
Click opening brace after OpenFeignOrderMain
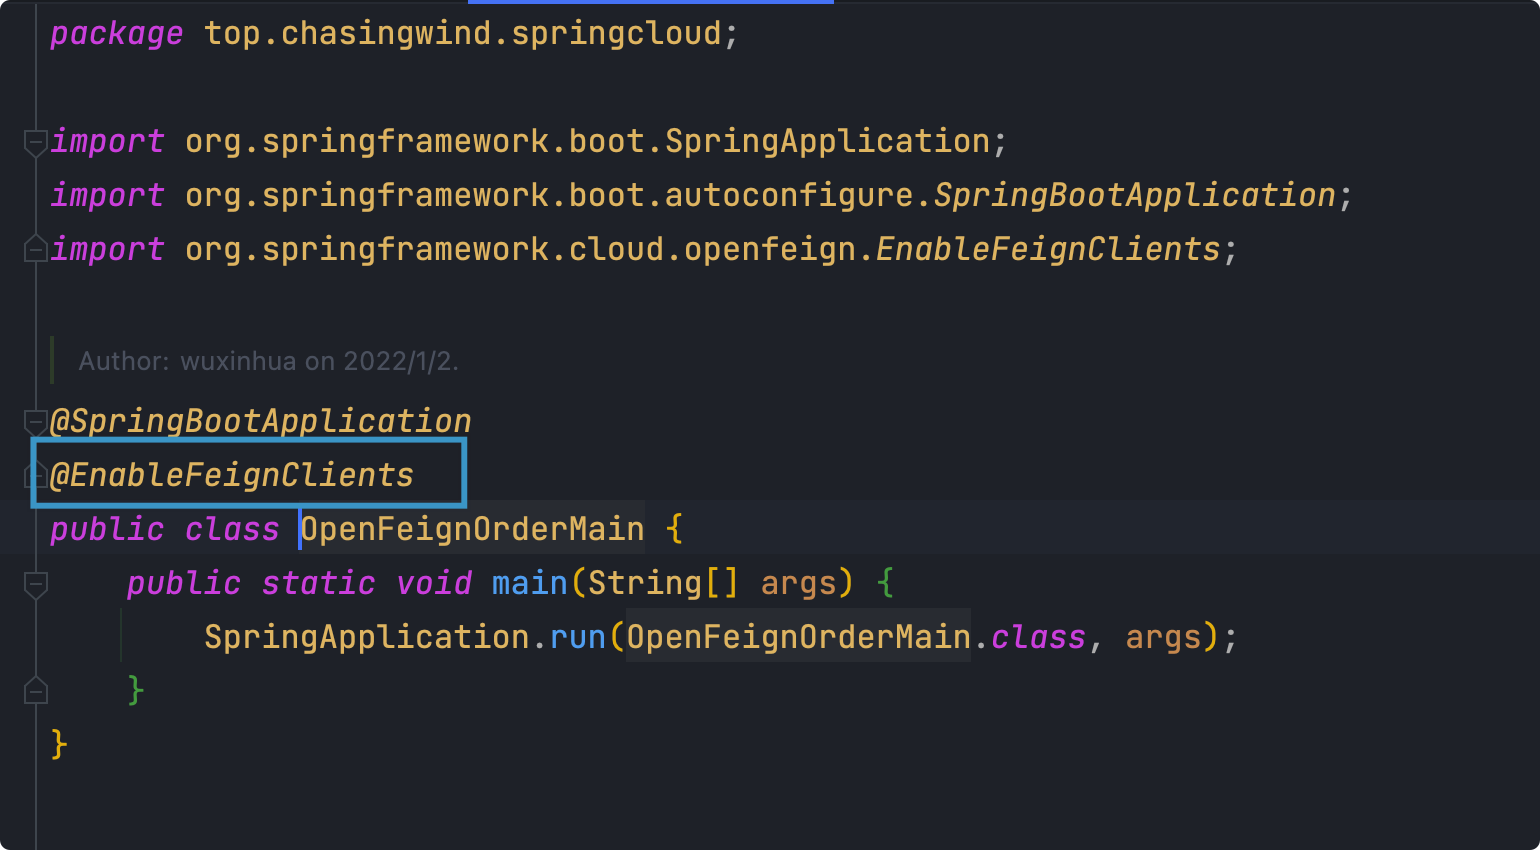[x=675, y=529]
